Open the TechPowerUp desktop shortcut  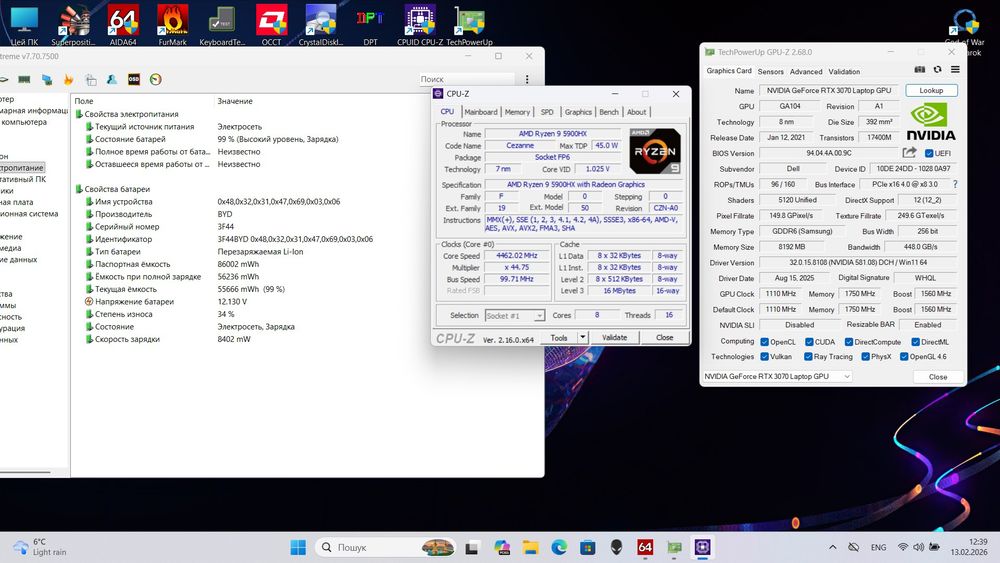469,26
